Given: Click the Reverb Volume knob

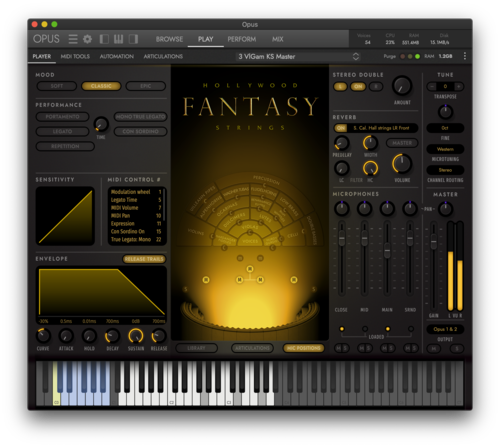Looking at the screenshot, I should point(402,164).
